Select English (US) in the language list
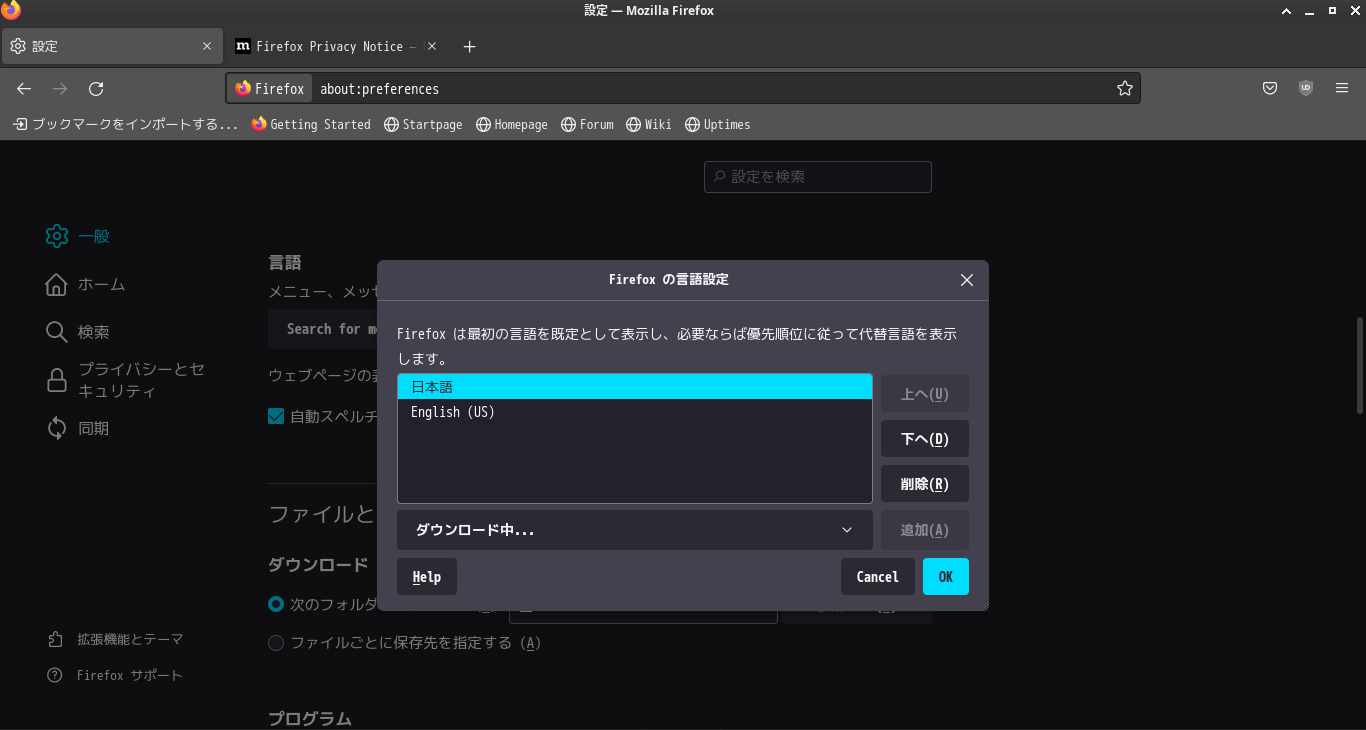The height and width of the screenshot is (730, 1366). click(634, 412)
